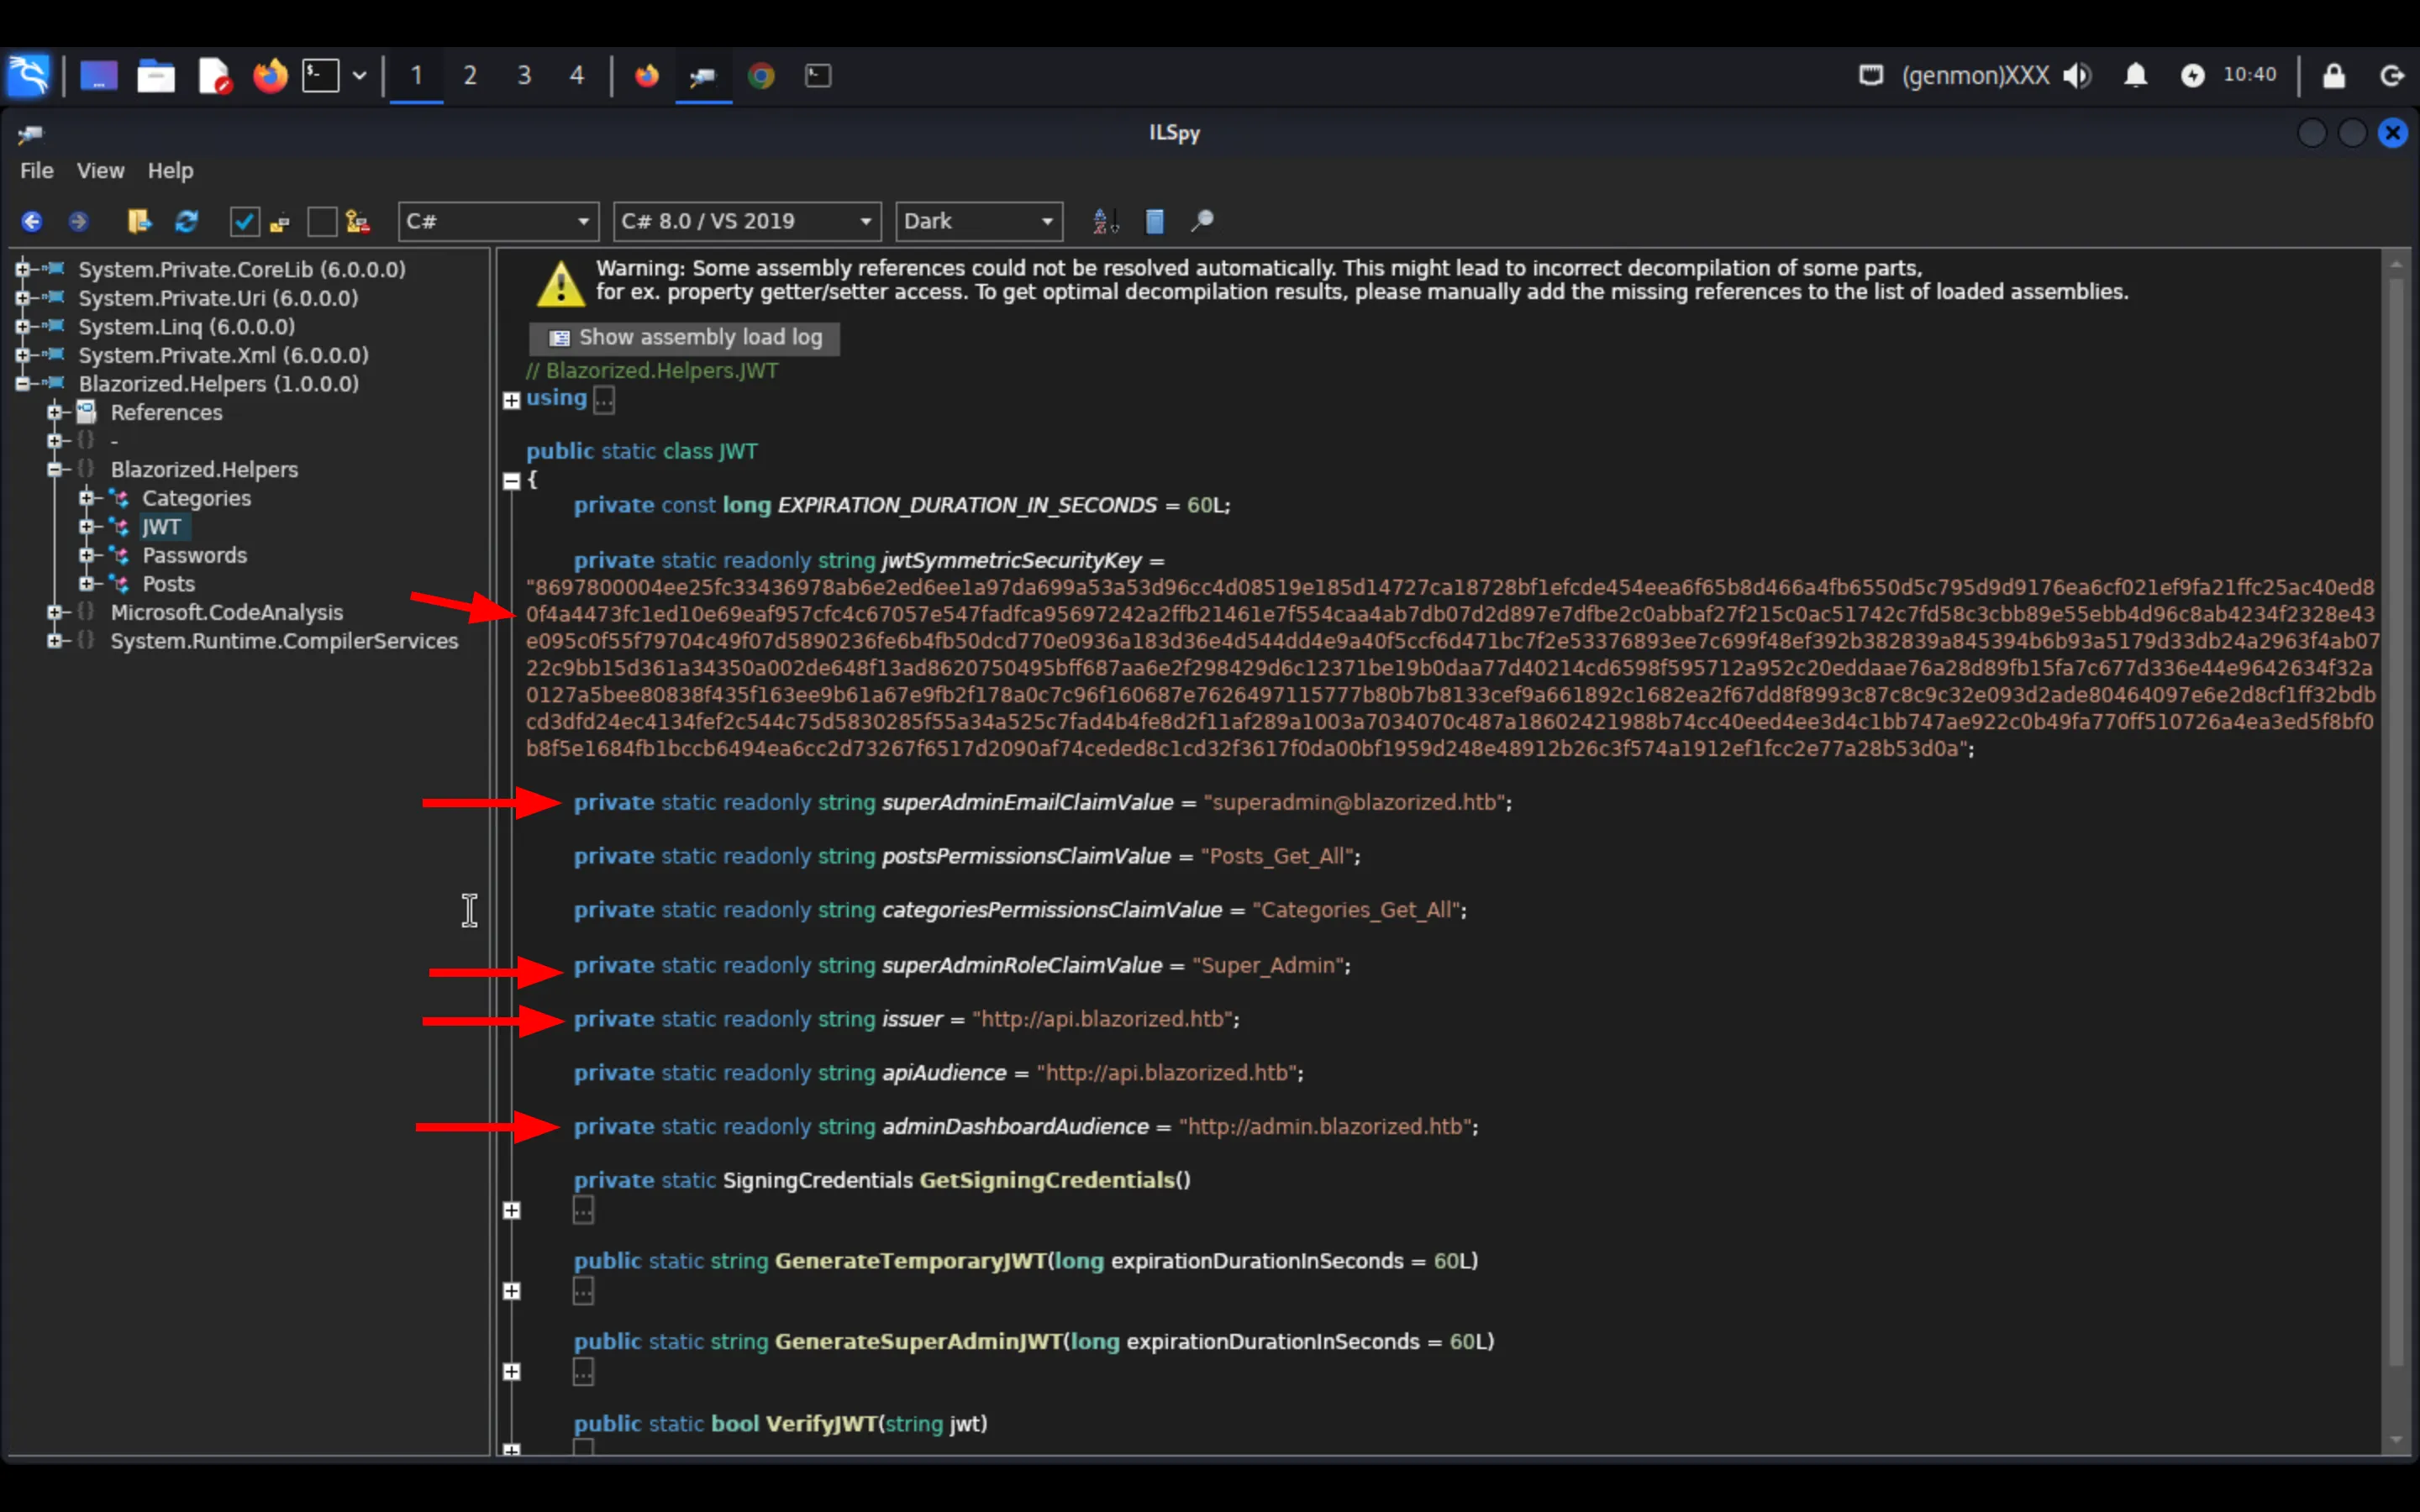
Task: Expand the GenerateTemporaryJWT method body
Action: point(511,1291)
